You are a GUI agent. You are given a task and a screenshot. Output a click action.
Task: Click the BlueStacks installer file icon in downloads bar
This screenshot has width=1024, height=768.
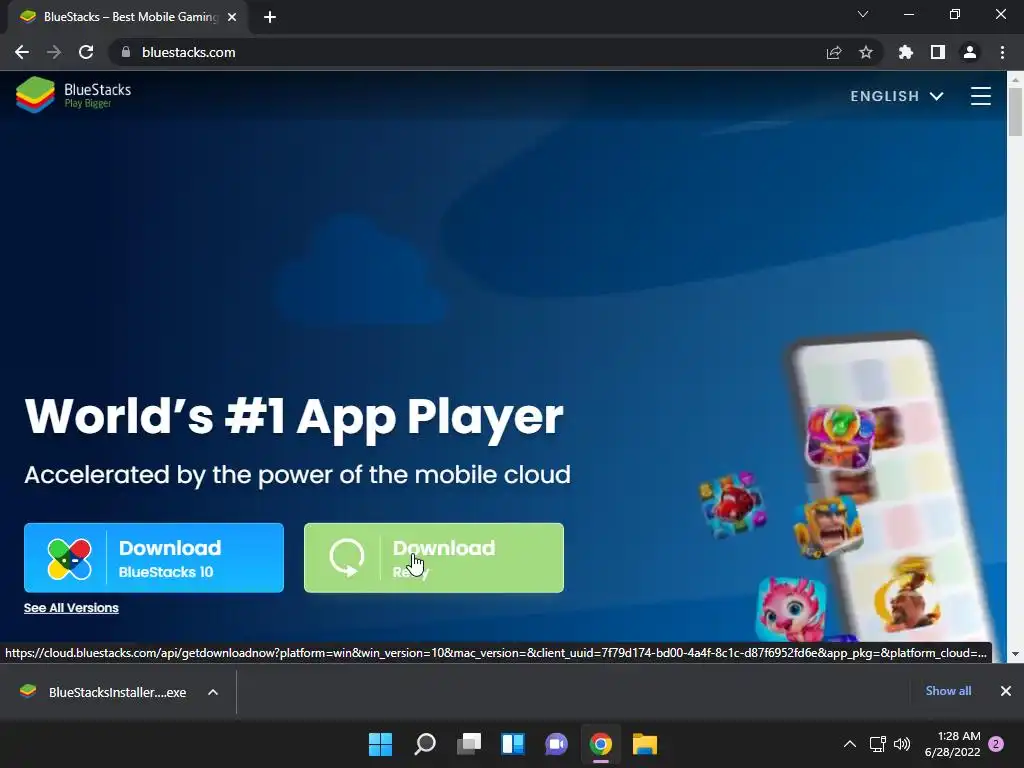point(28,691)
